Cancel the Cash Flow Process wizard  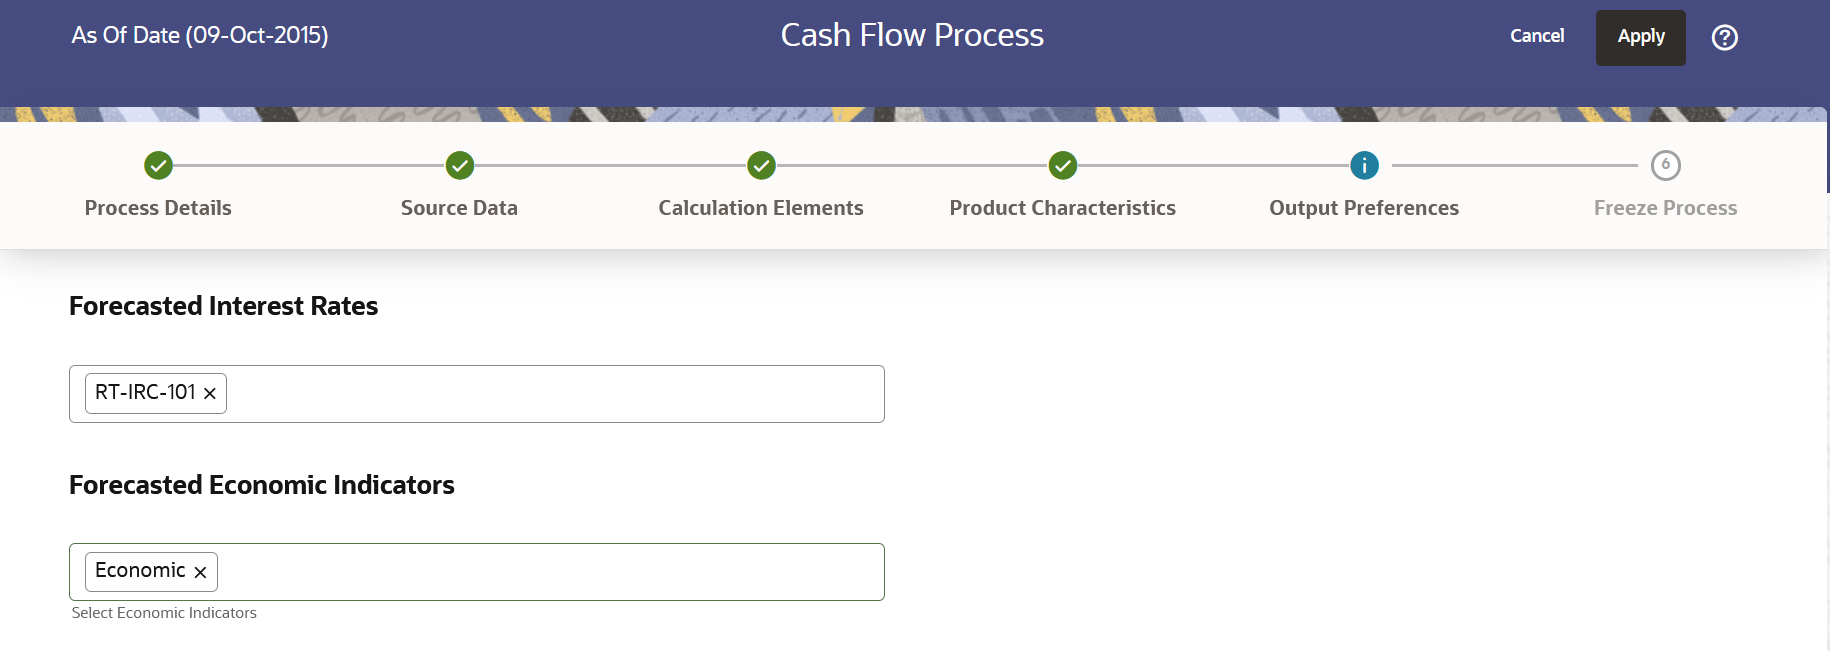tap(1537, 35)
